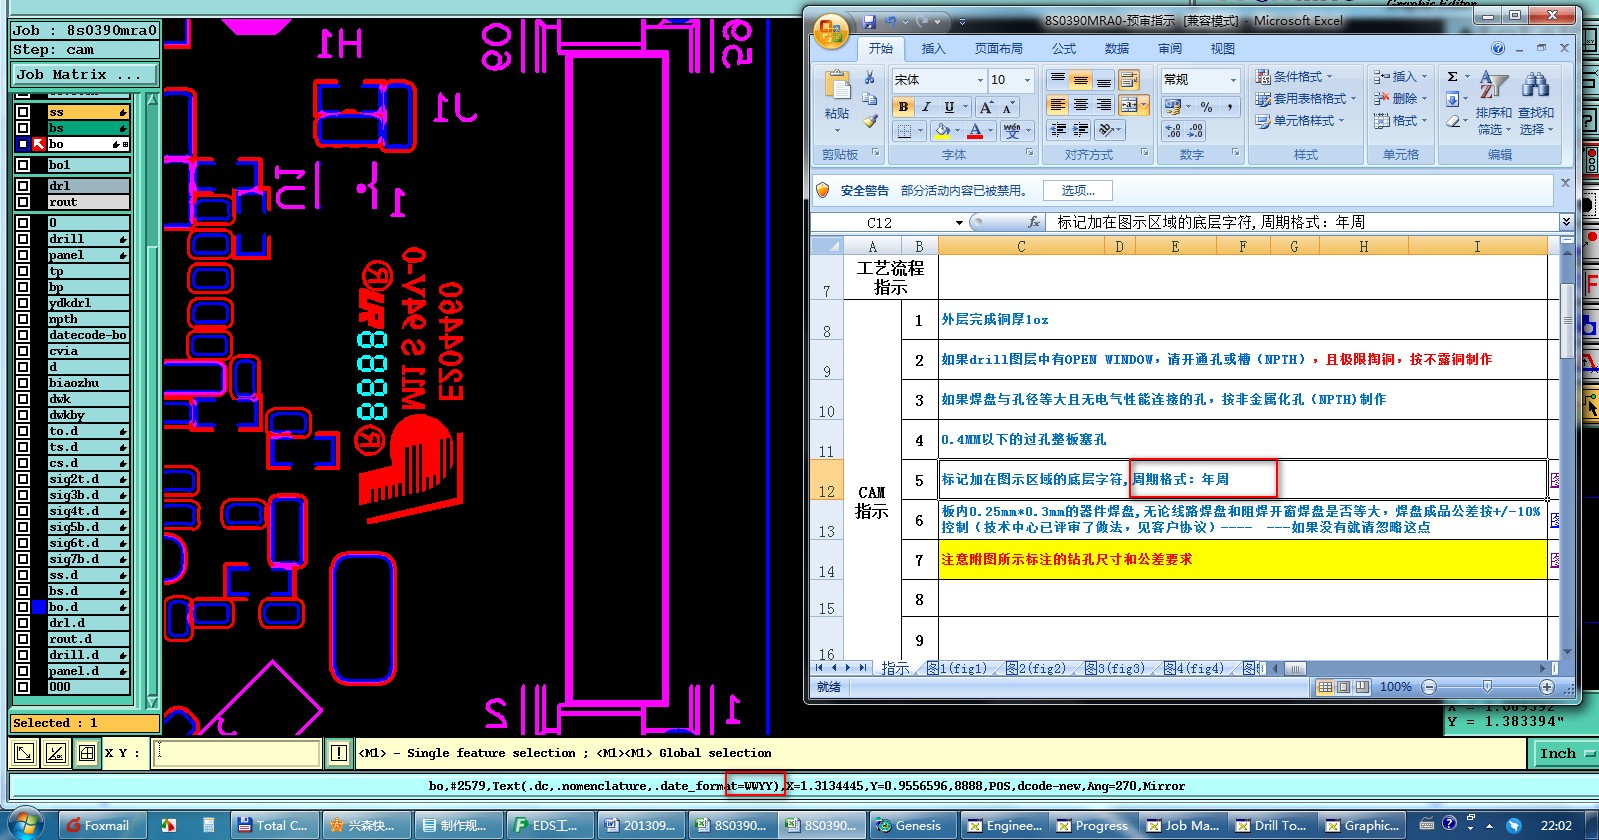Click the Font Color red A swatch
The width and height of the screenshot is (1599, 840).
[975, 131]
